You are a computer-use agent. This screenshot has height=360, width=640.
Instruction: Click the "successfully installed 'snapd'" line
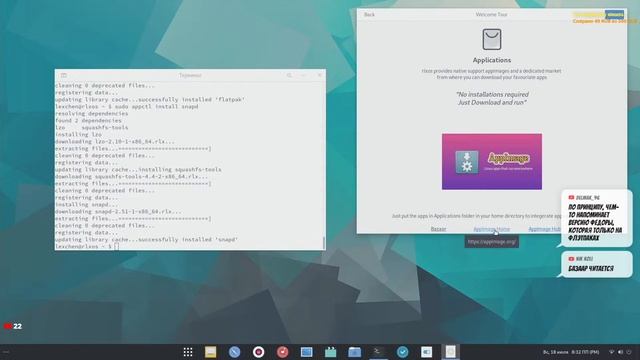(x=146, y=240)
